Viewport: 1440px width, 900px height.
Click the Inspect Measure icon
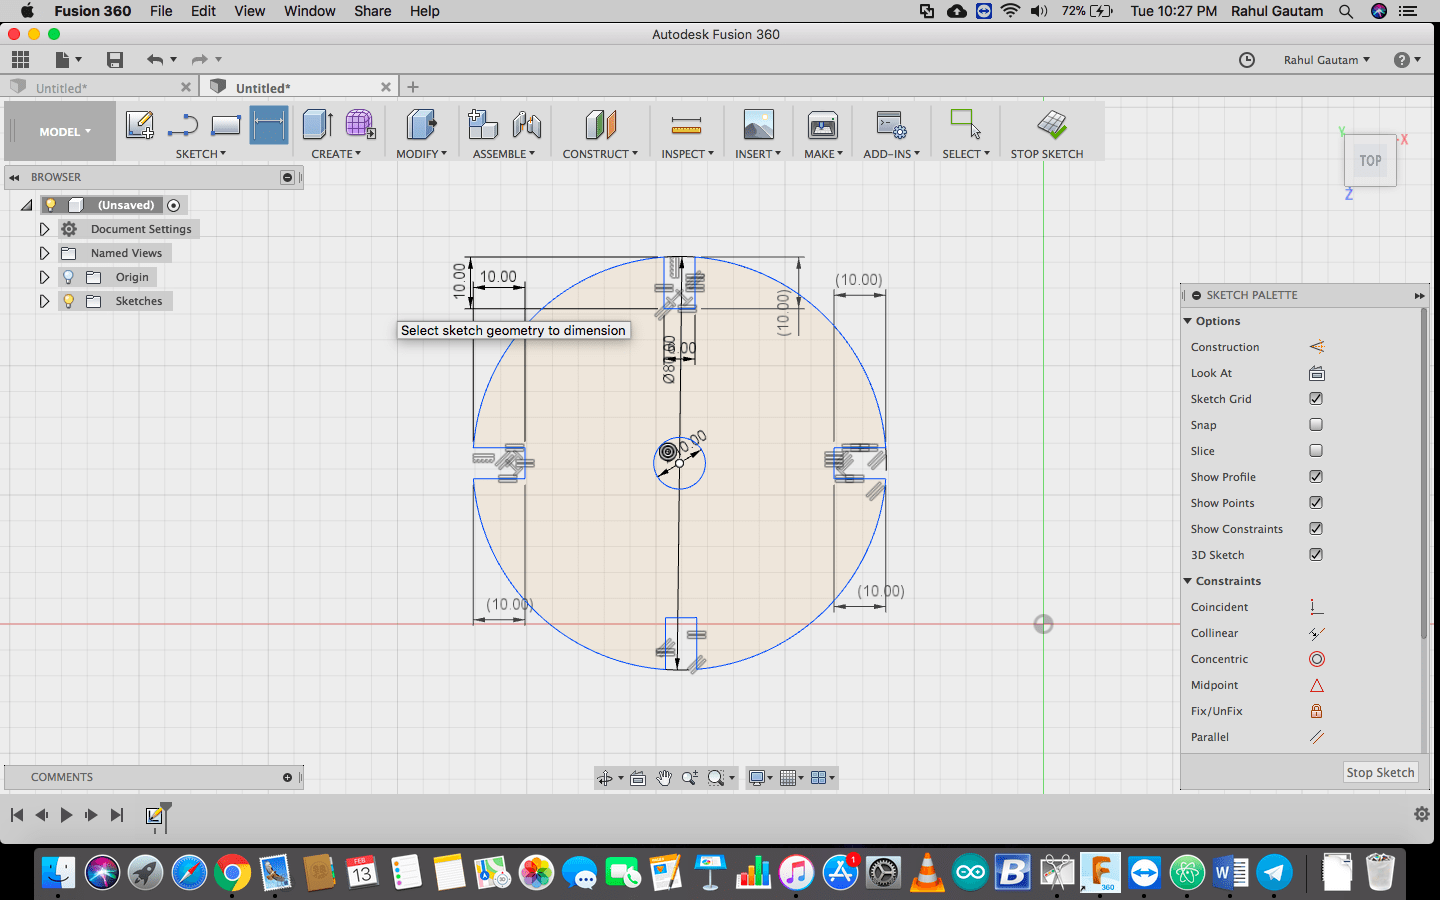click(x=686, y=125)
